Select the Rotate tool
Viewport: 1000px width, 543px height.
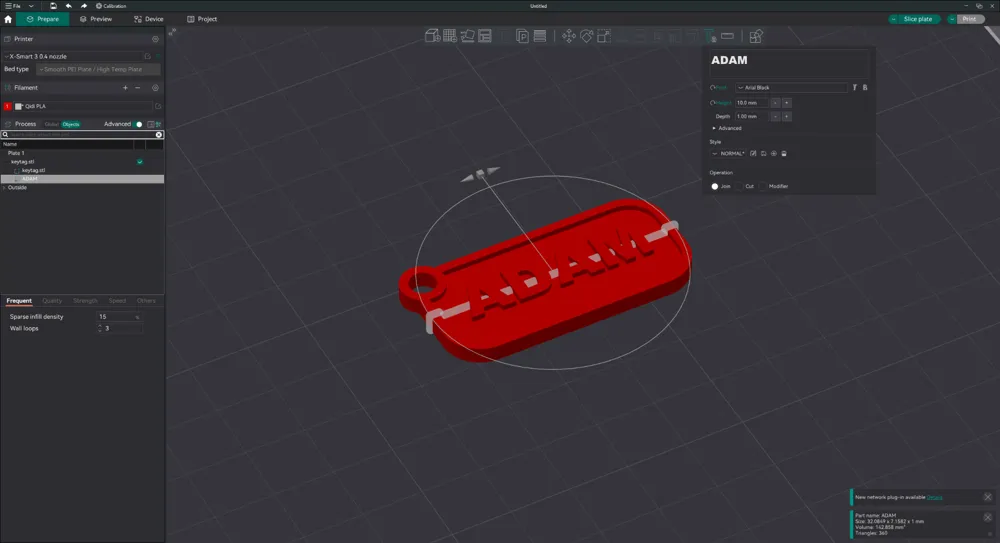[x=587, y=36]
